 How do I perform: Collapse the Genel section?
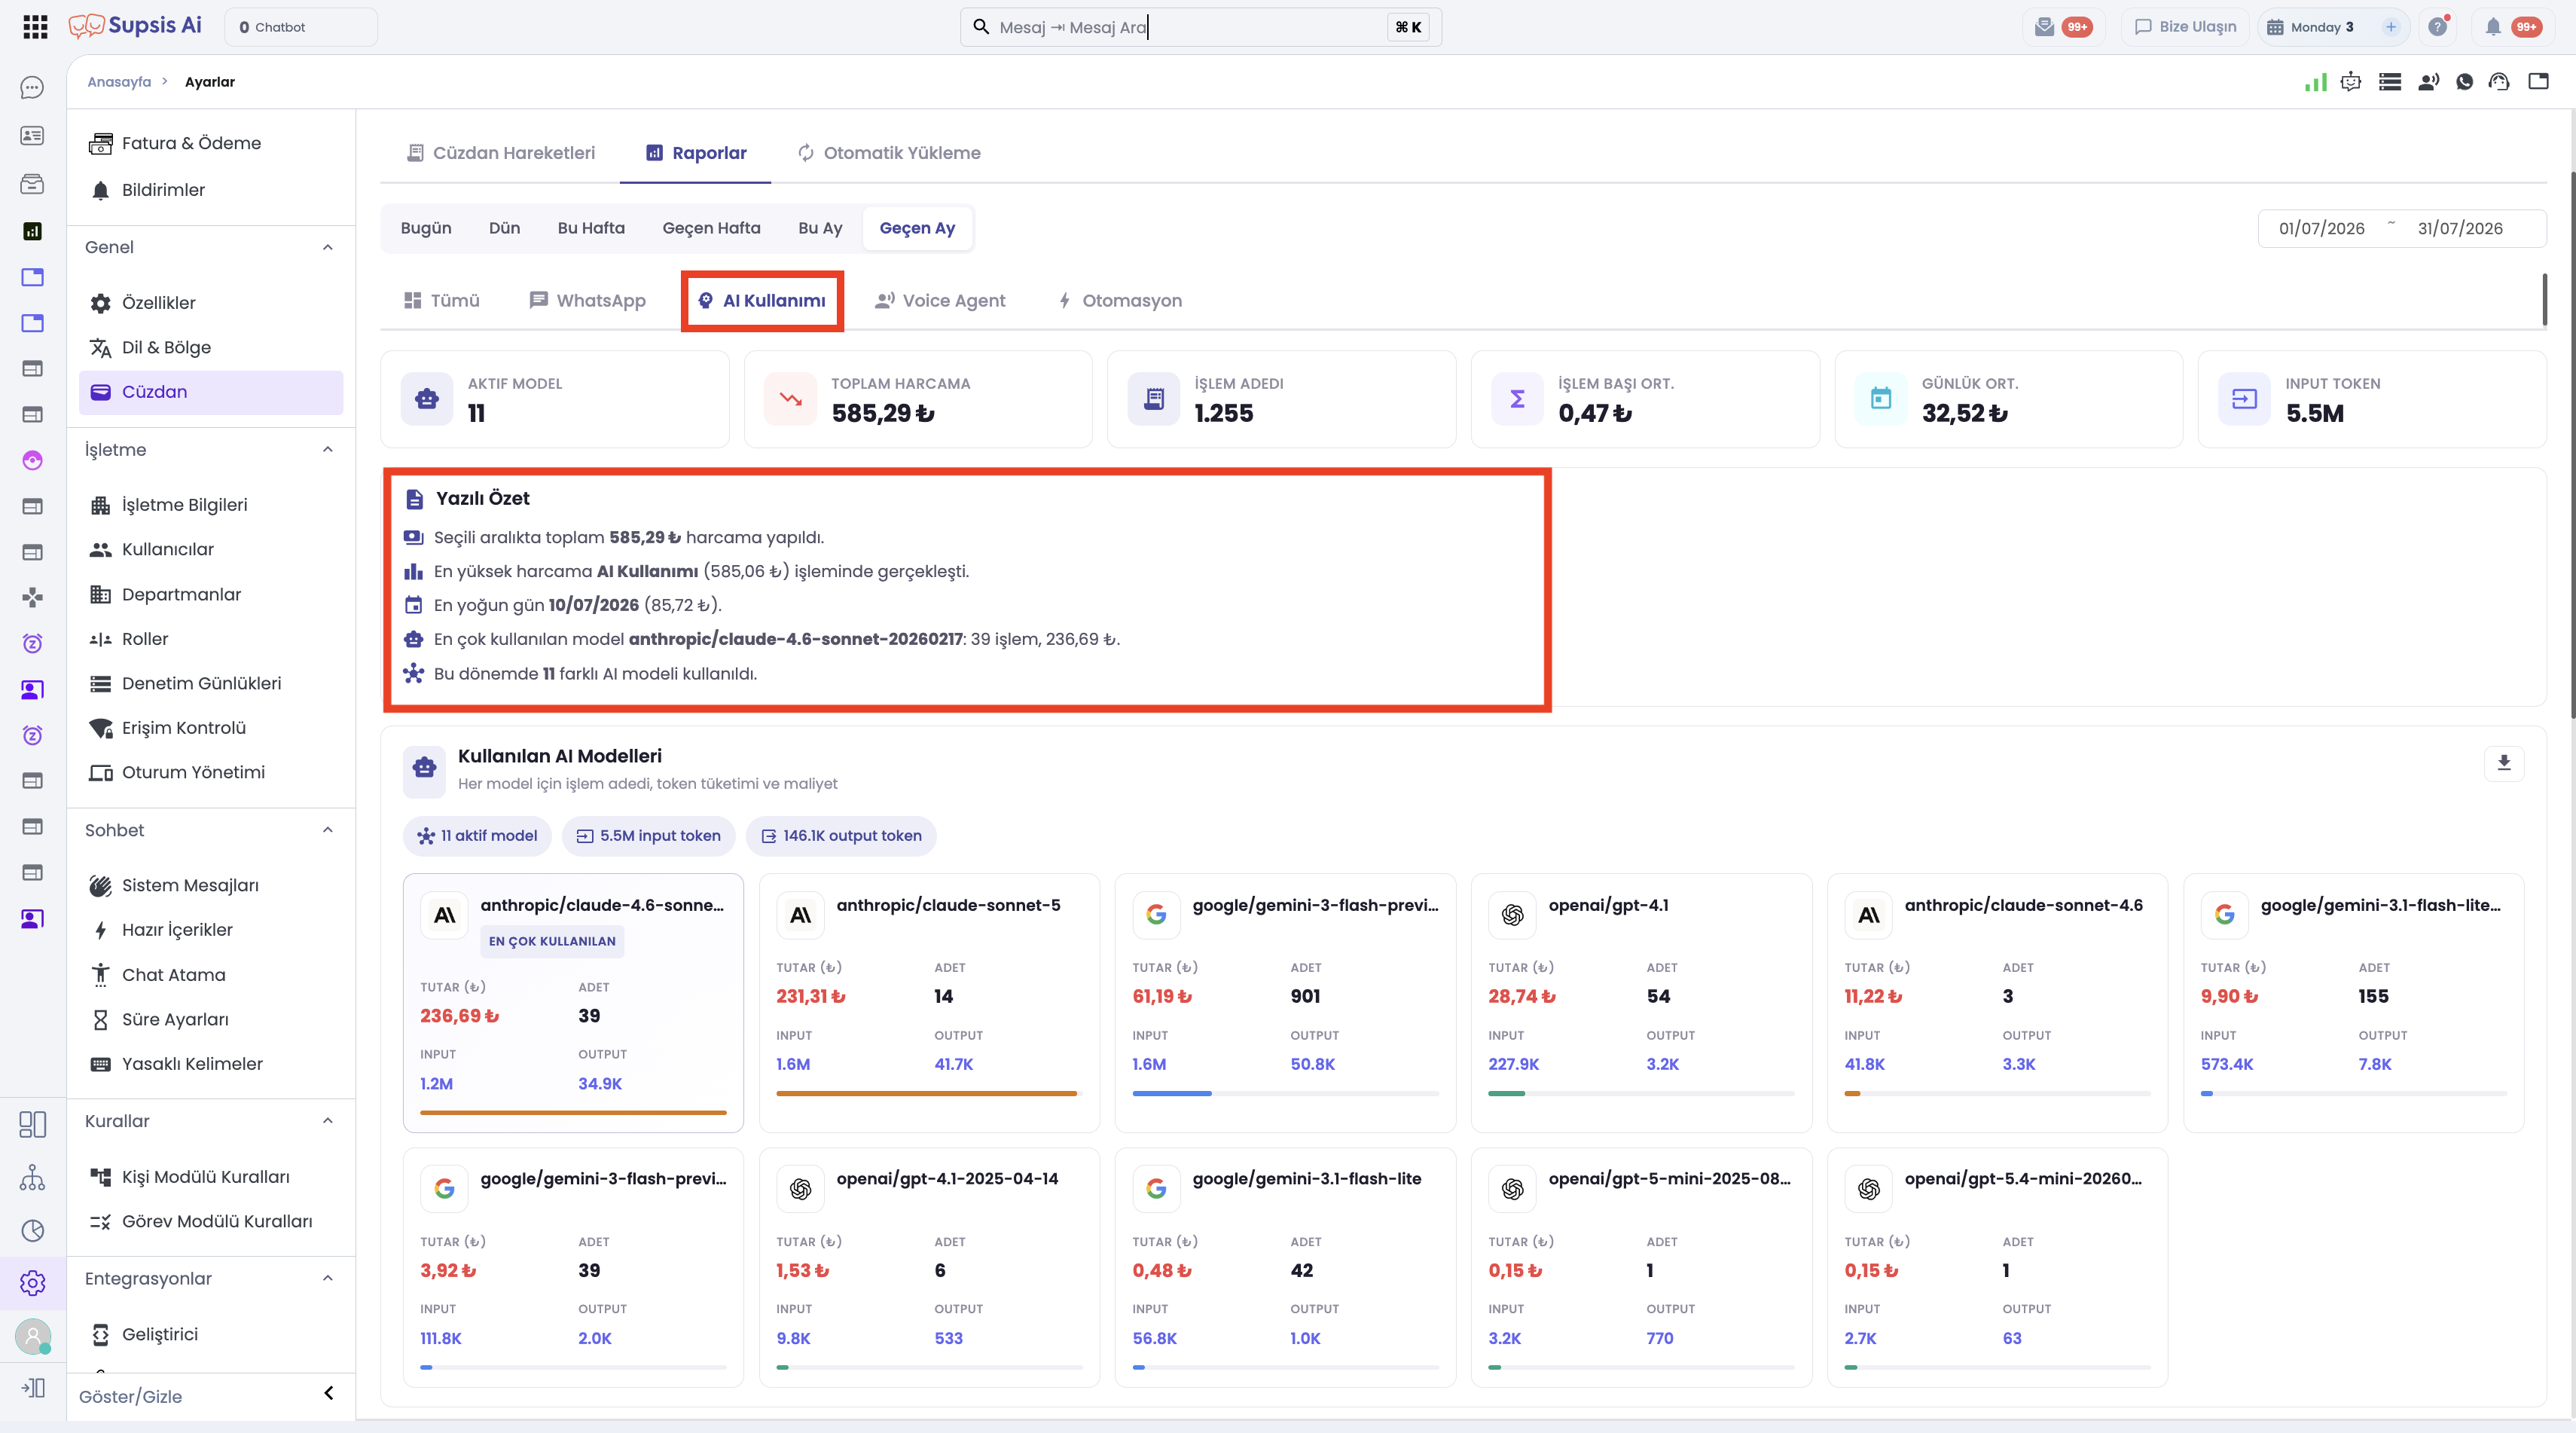pos(328,247)
